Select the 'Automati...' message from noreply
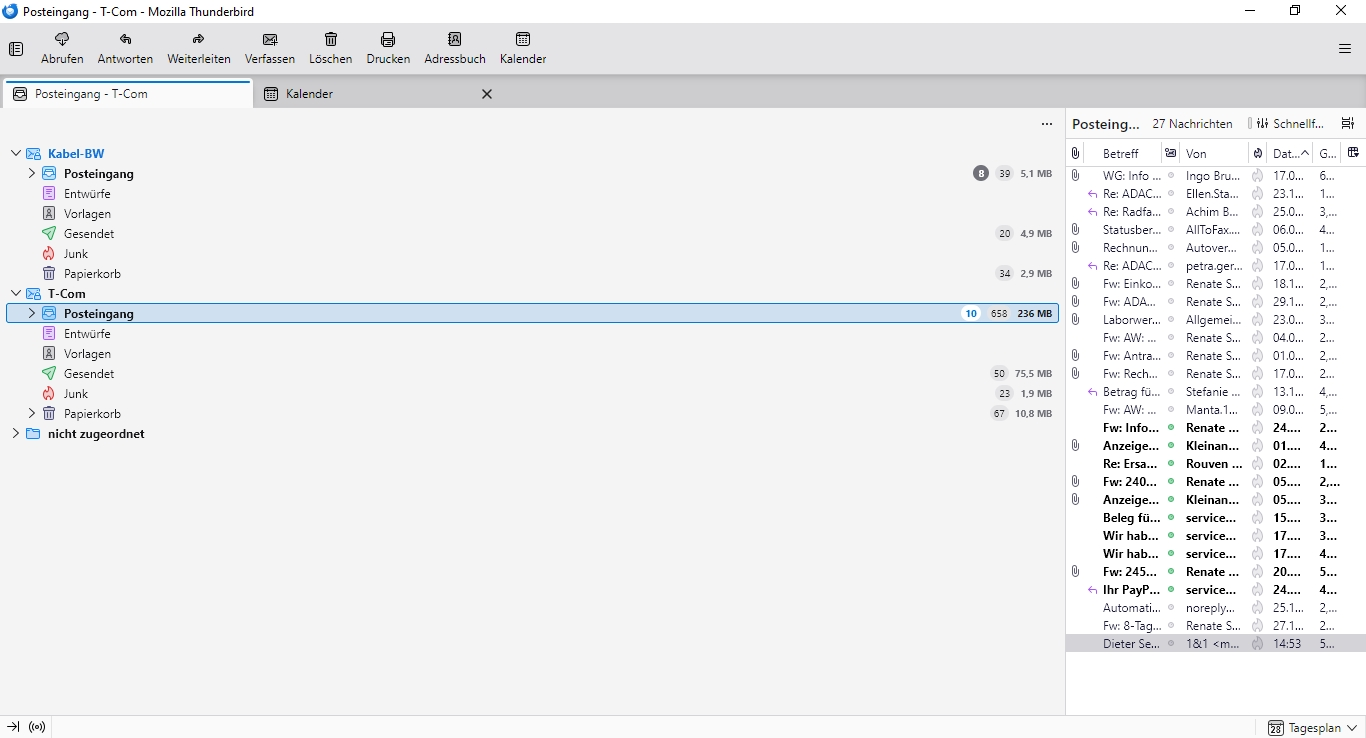 pos(1215,608)
